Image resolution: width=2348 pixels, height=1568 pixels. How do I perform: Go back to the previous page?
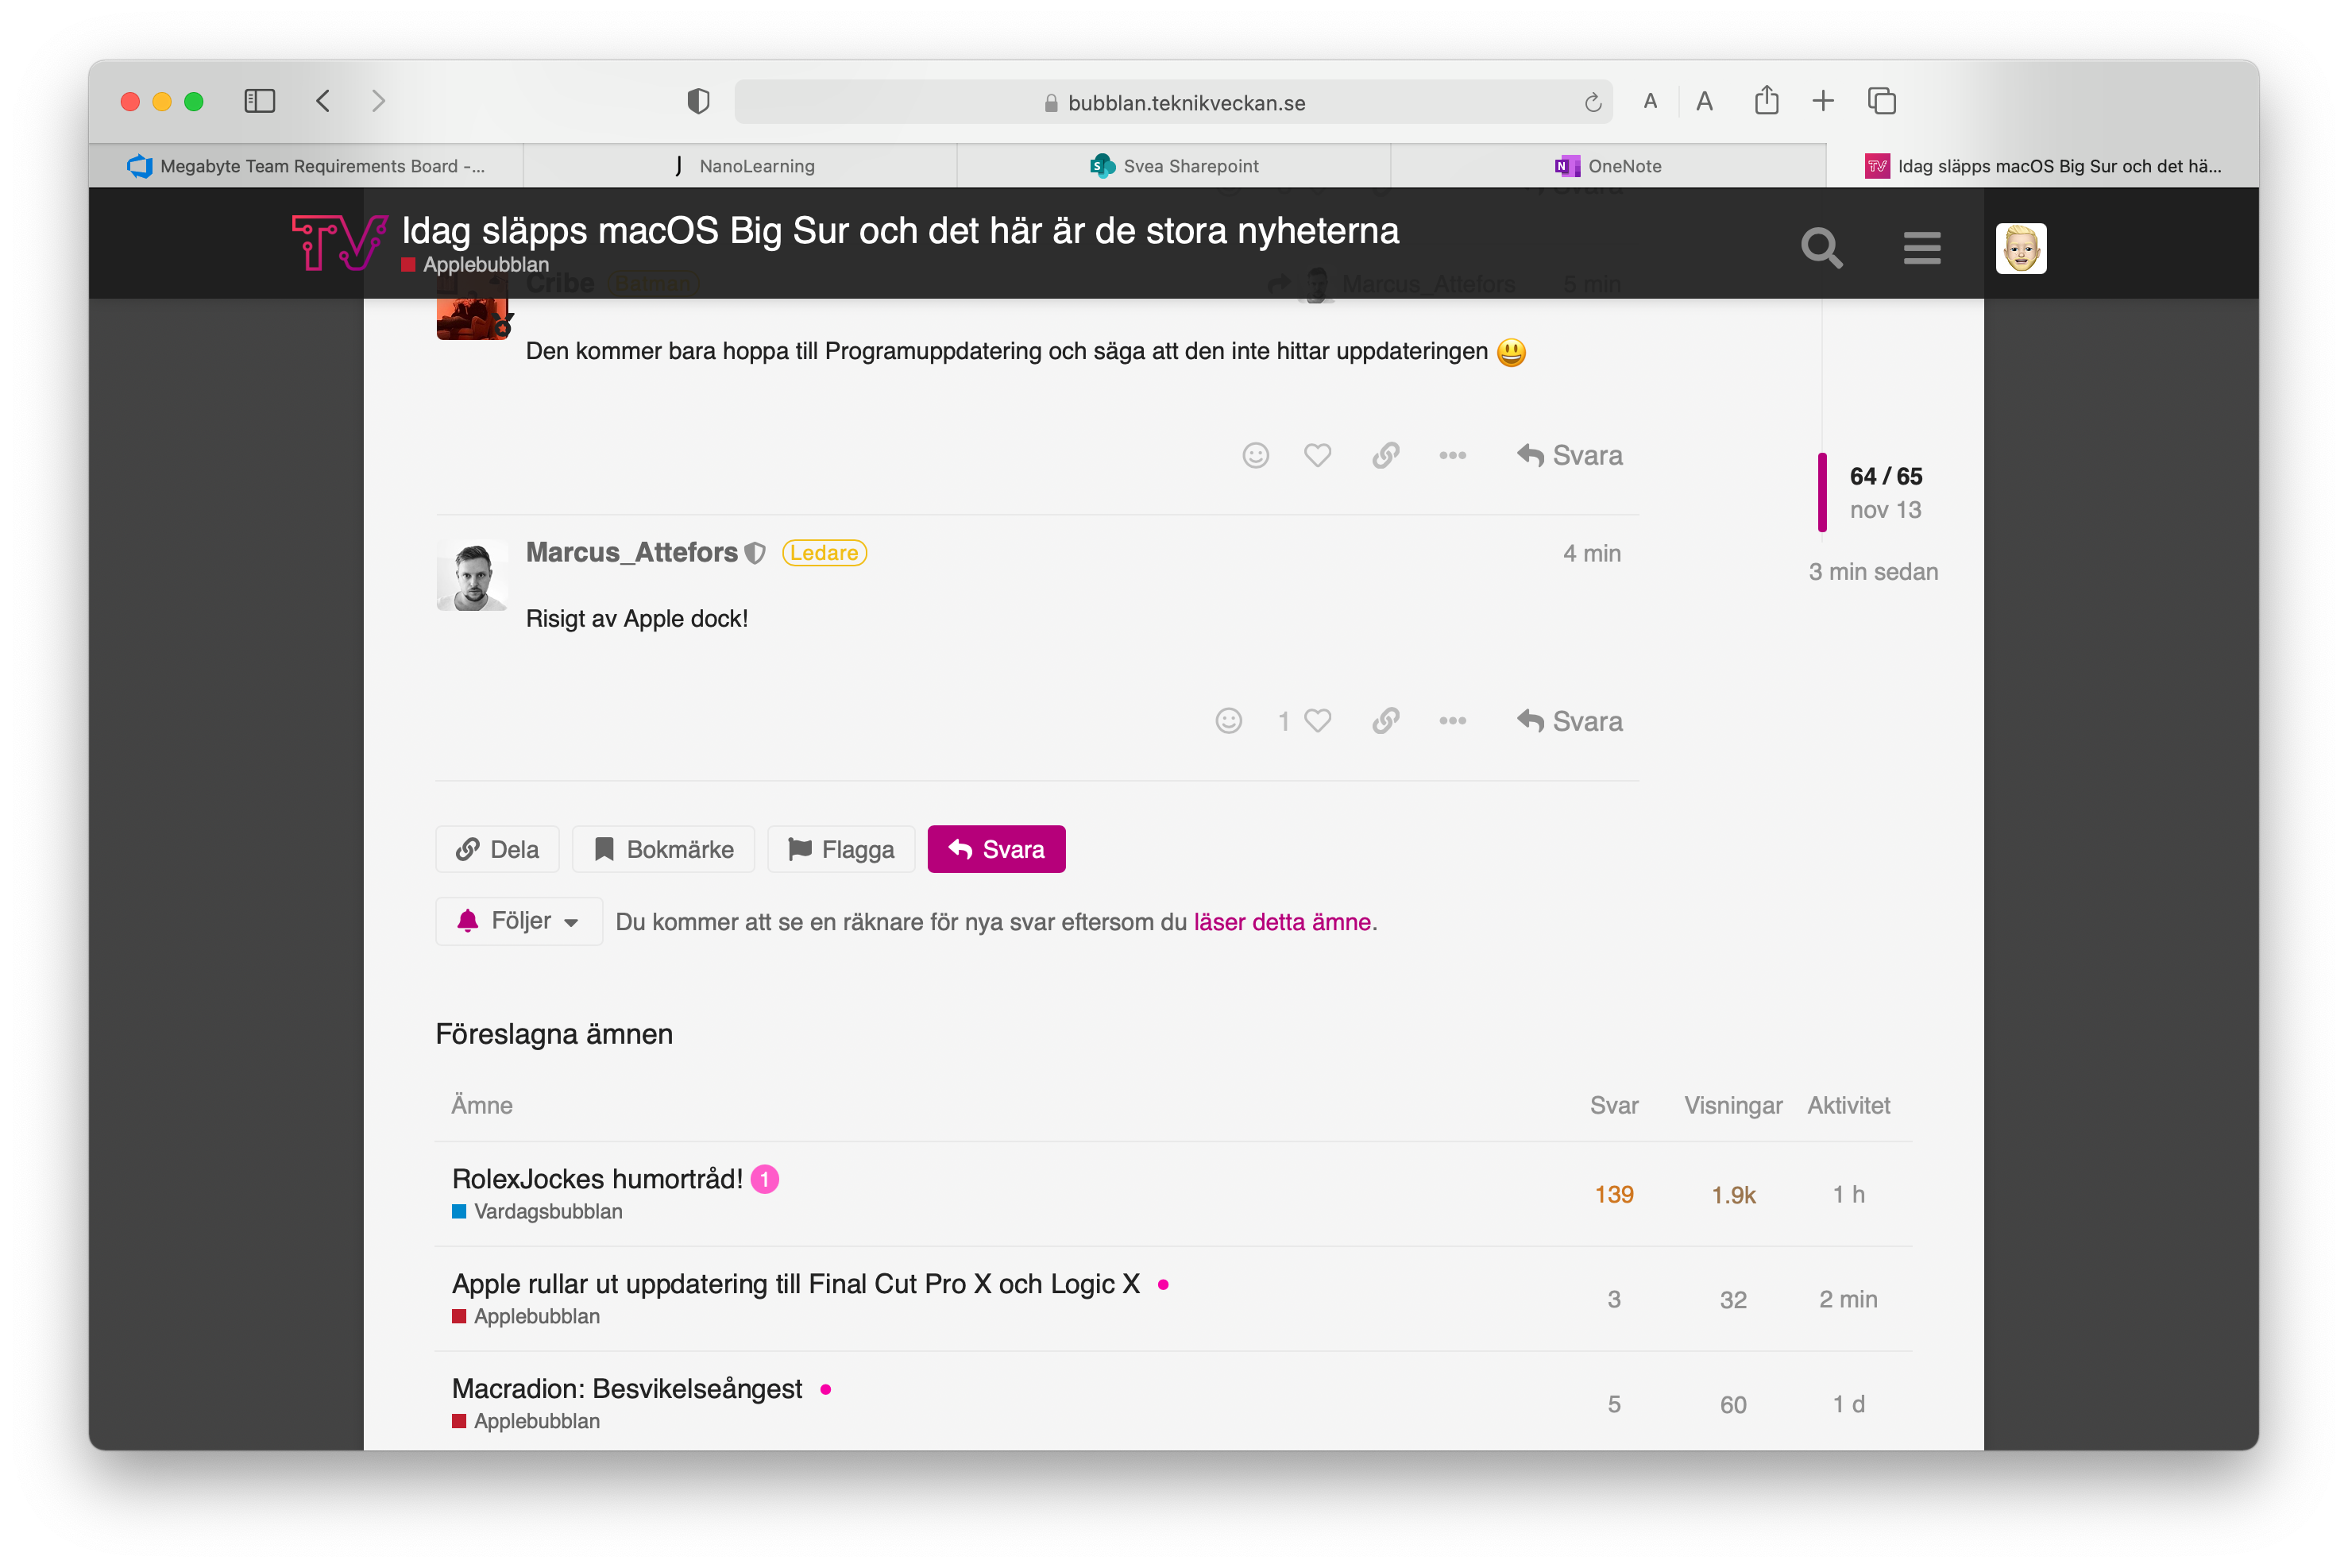323,101
